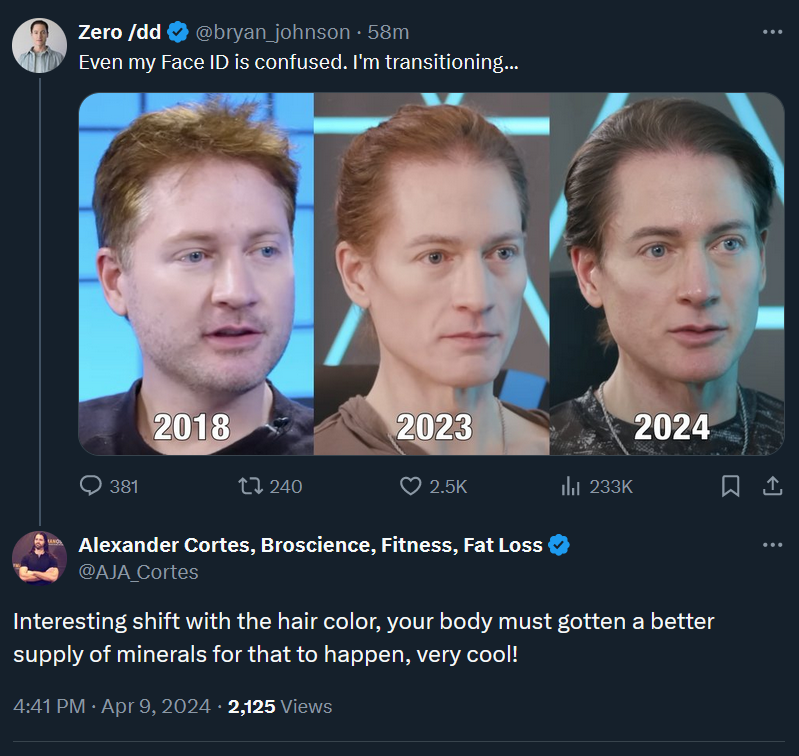The width and height of the screenshot is (799, 756).
Task: Open the more options menu on Zero /dd's tweet
Action: coord(773,32)
